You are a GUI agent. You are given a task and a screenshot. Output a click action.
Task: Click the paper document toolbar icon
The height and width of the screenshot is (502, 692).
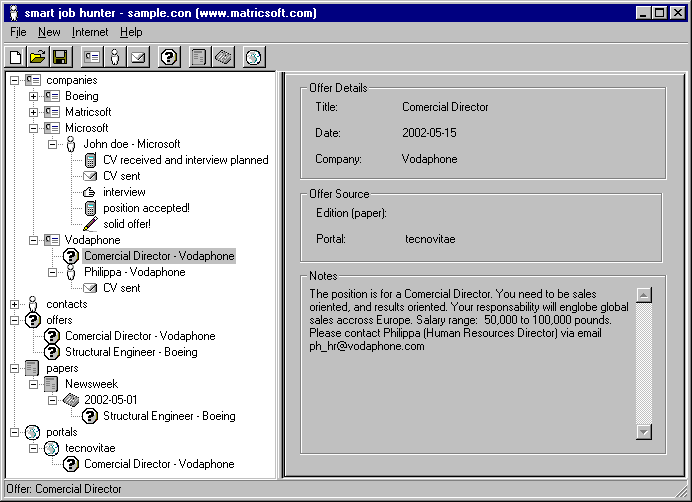coord(199,57)
